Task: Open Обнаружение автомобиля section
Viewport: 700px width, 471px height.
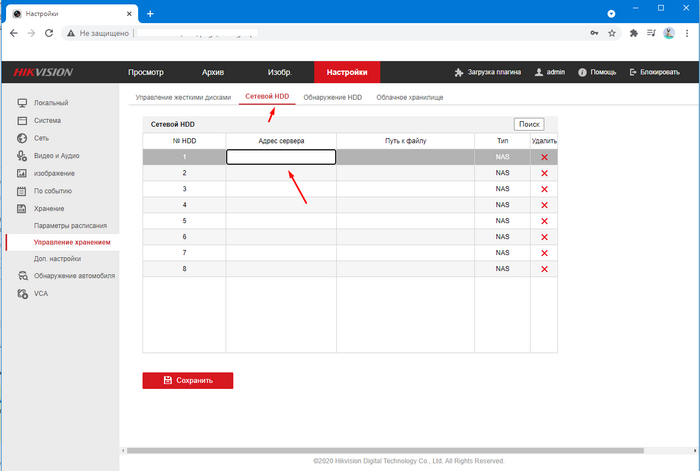Action: click(66, 276)
